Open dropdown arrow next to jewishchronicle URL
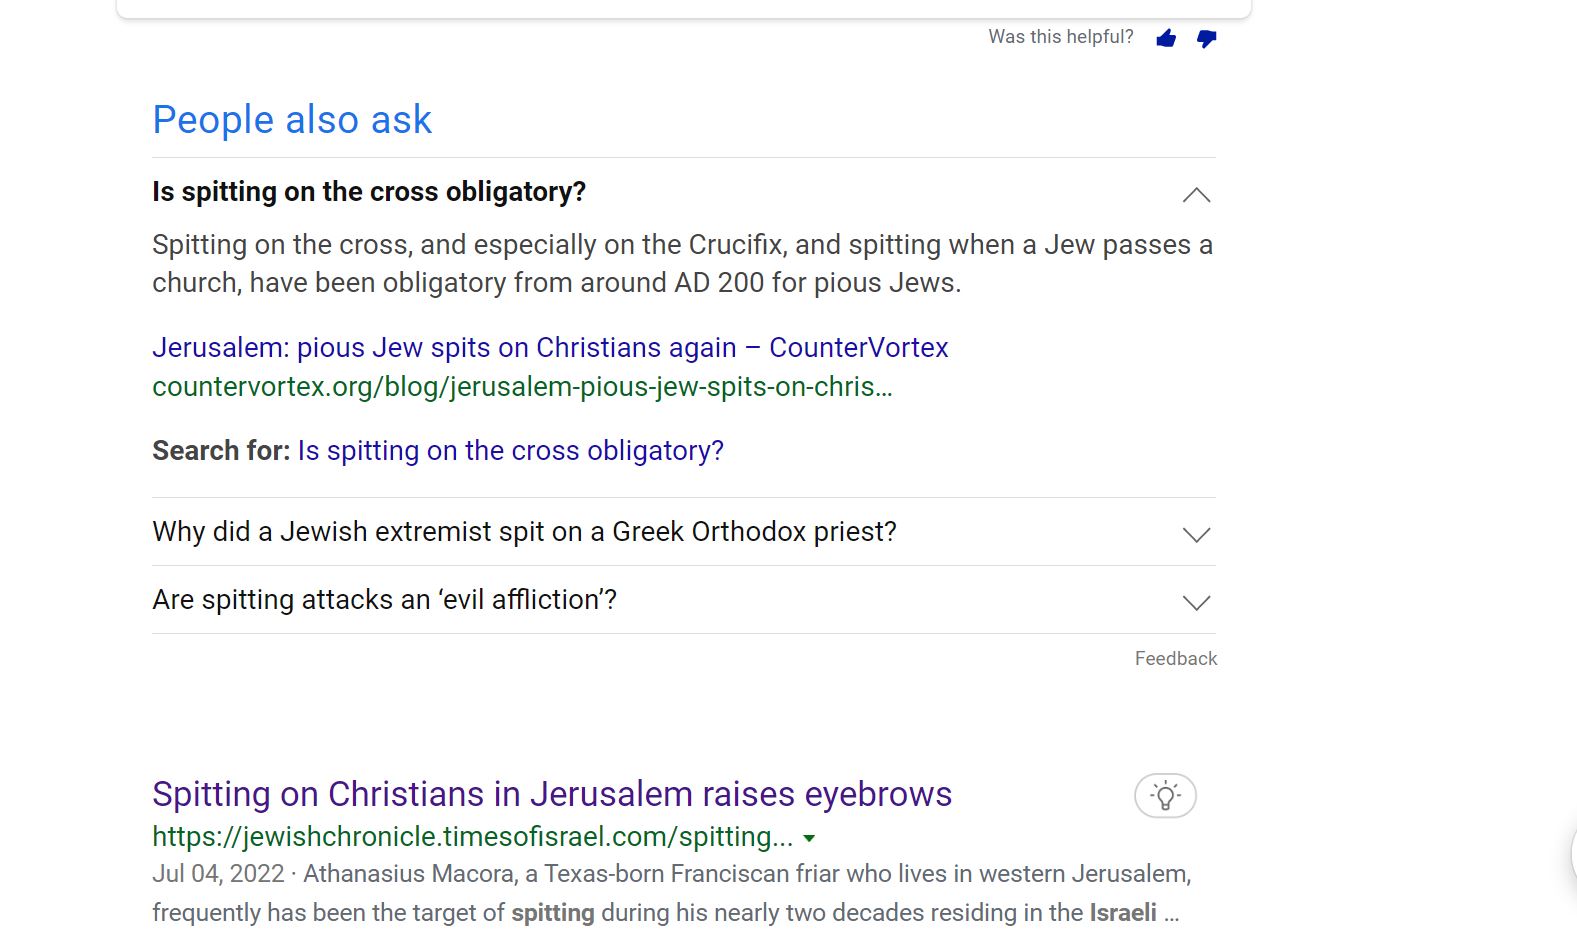The height and width of the screenshot is (945, 1577). click(x=810, y=839)
